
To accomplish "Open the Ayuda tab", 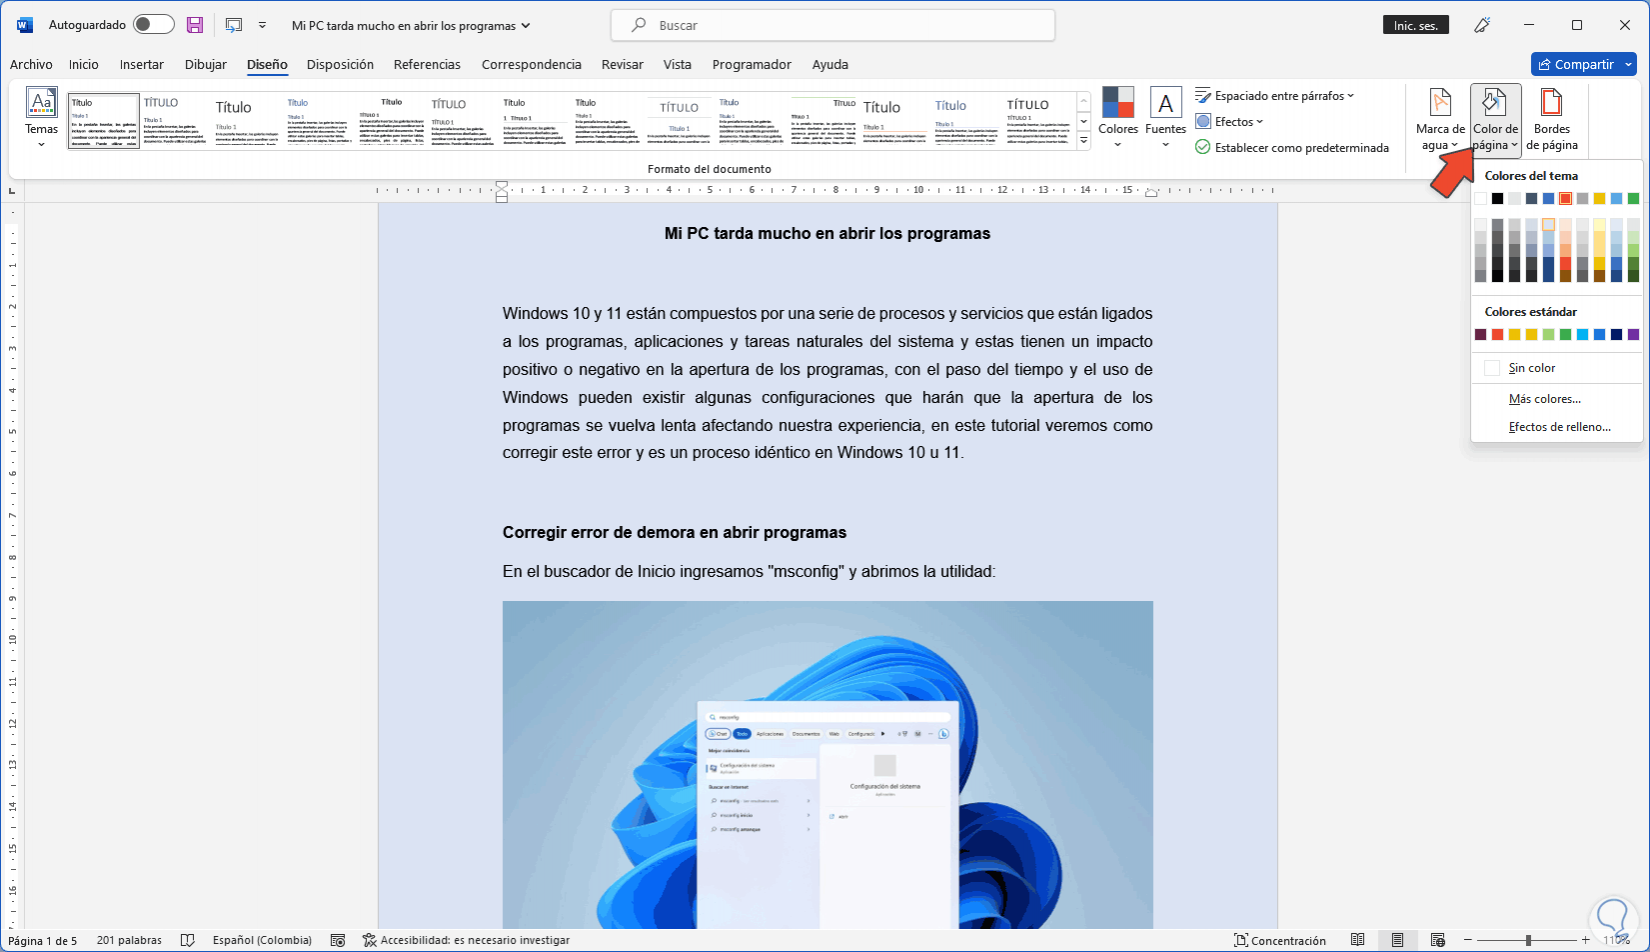I will point(830,64).
